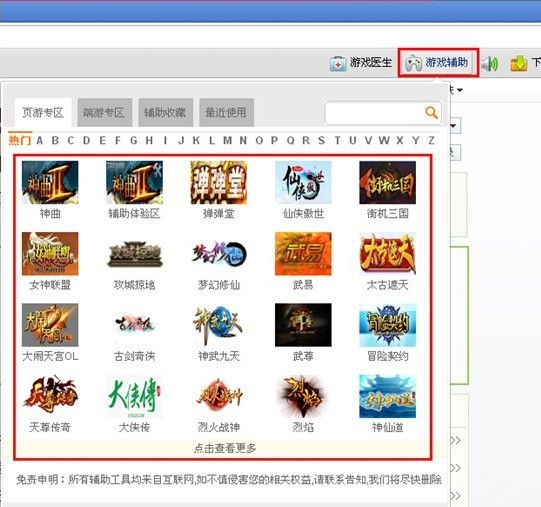541x507 pixels.
Task: Open the 武尊 game icon
Action: 303,325
